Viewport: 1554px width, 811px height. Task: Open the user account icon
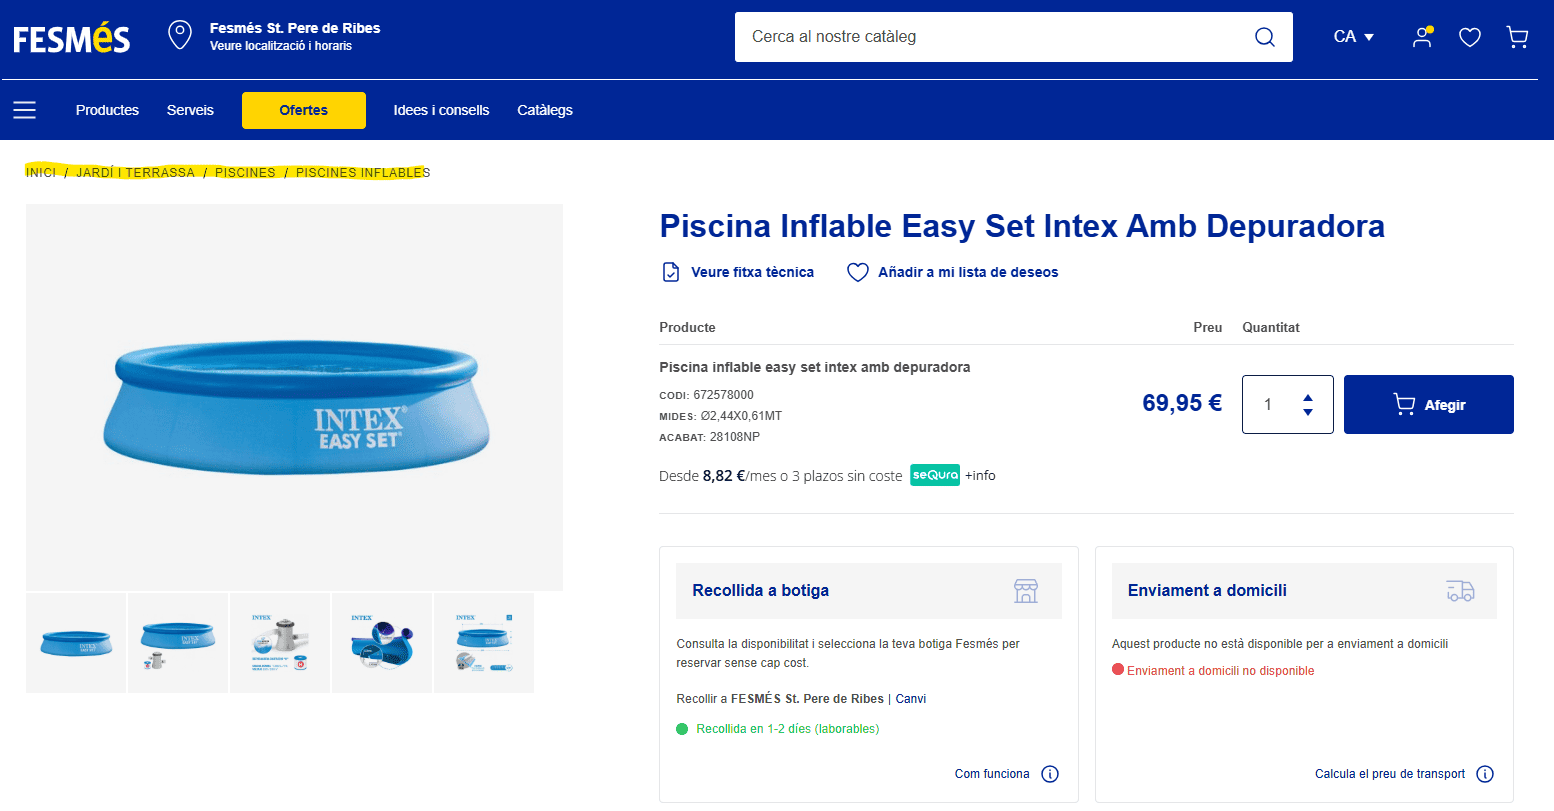click(1421, 37)
